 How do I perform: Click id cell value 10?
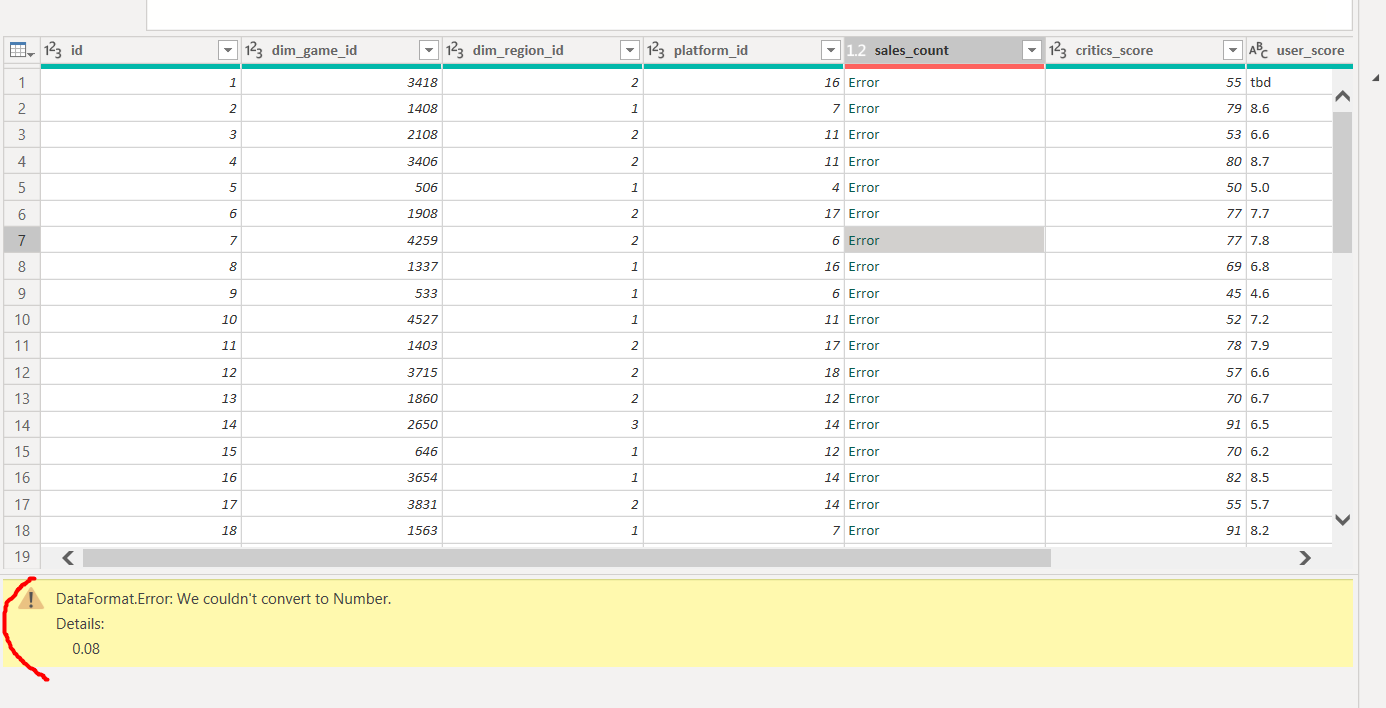[140, 319]
